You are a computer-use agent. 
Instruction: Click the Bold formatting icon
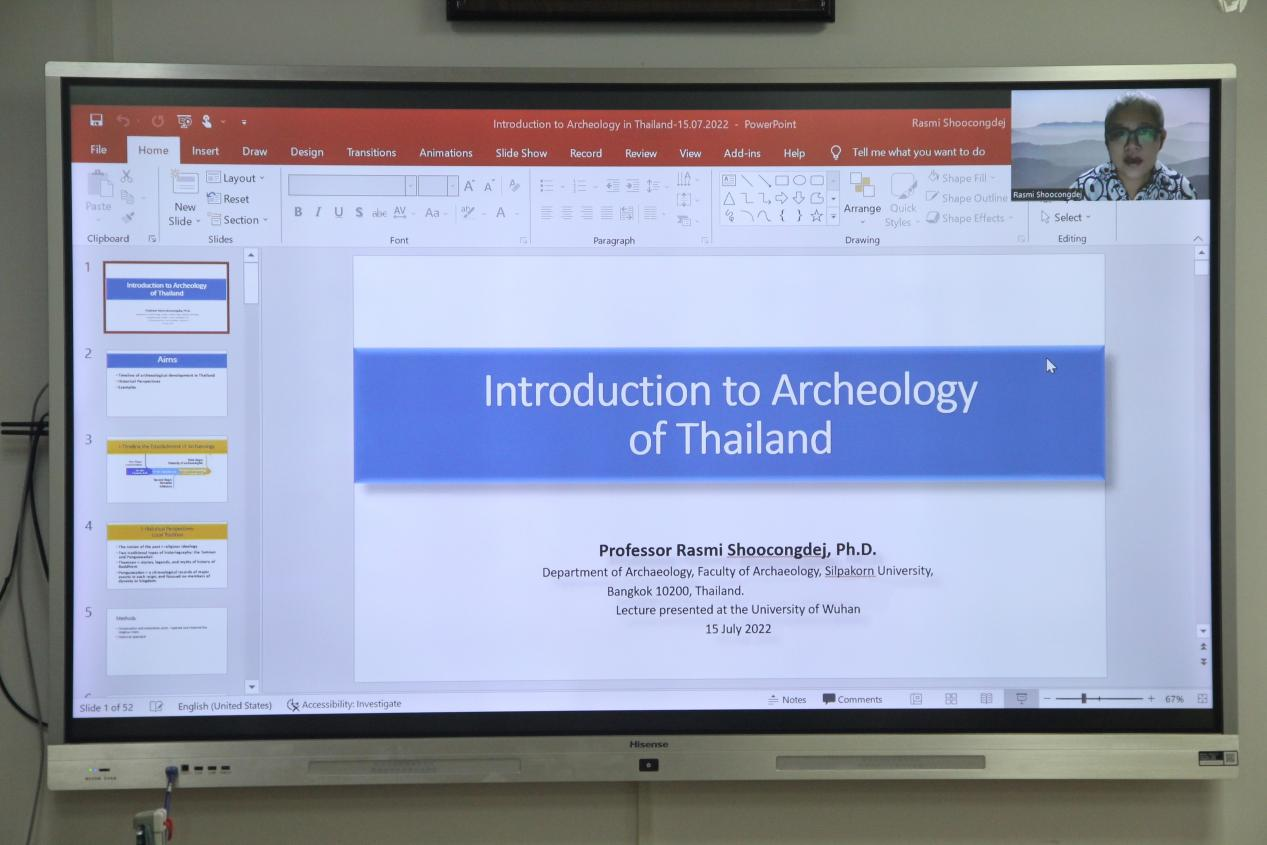(x=298, y=212)
